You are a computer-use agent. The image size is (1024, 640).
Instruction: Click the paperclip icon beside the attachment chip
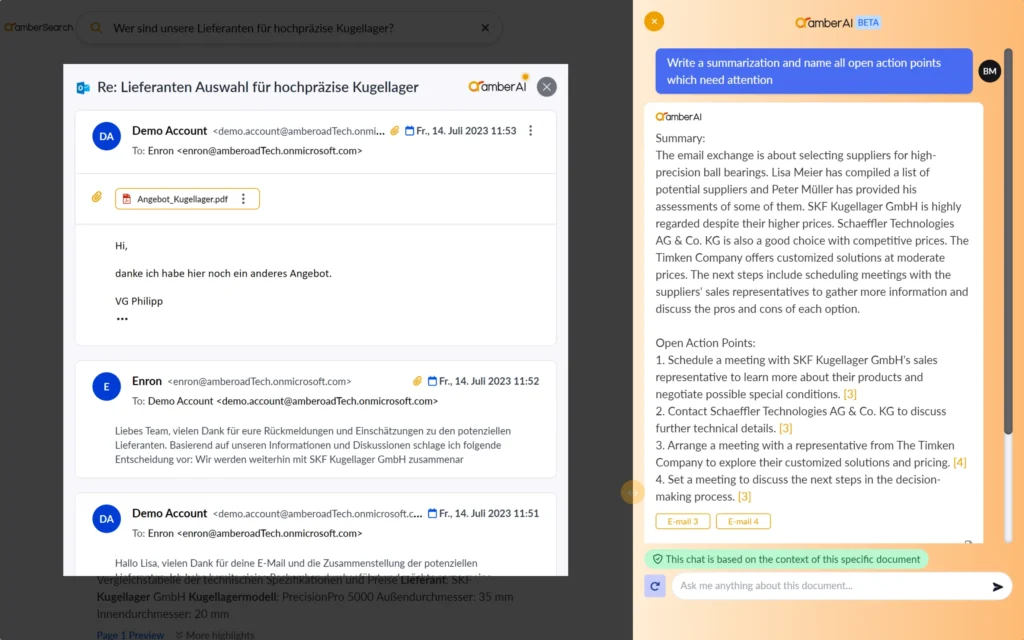(97, 198)
